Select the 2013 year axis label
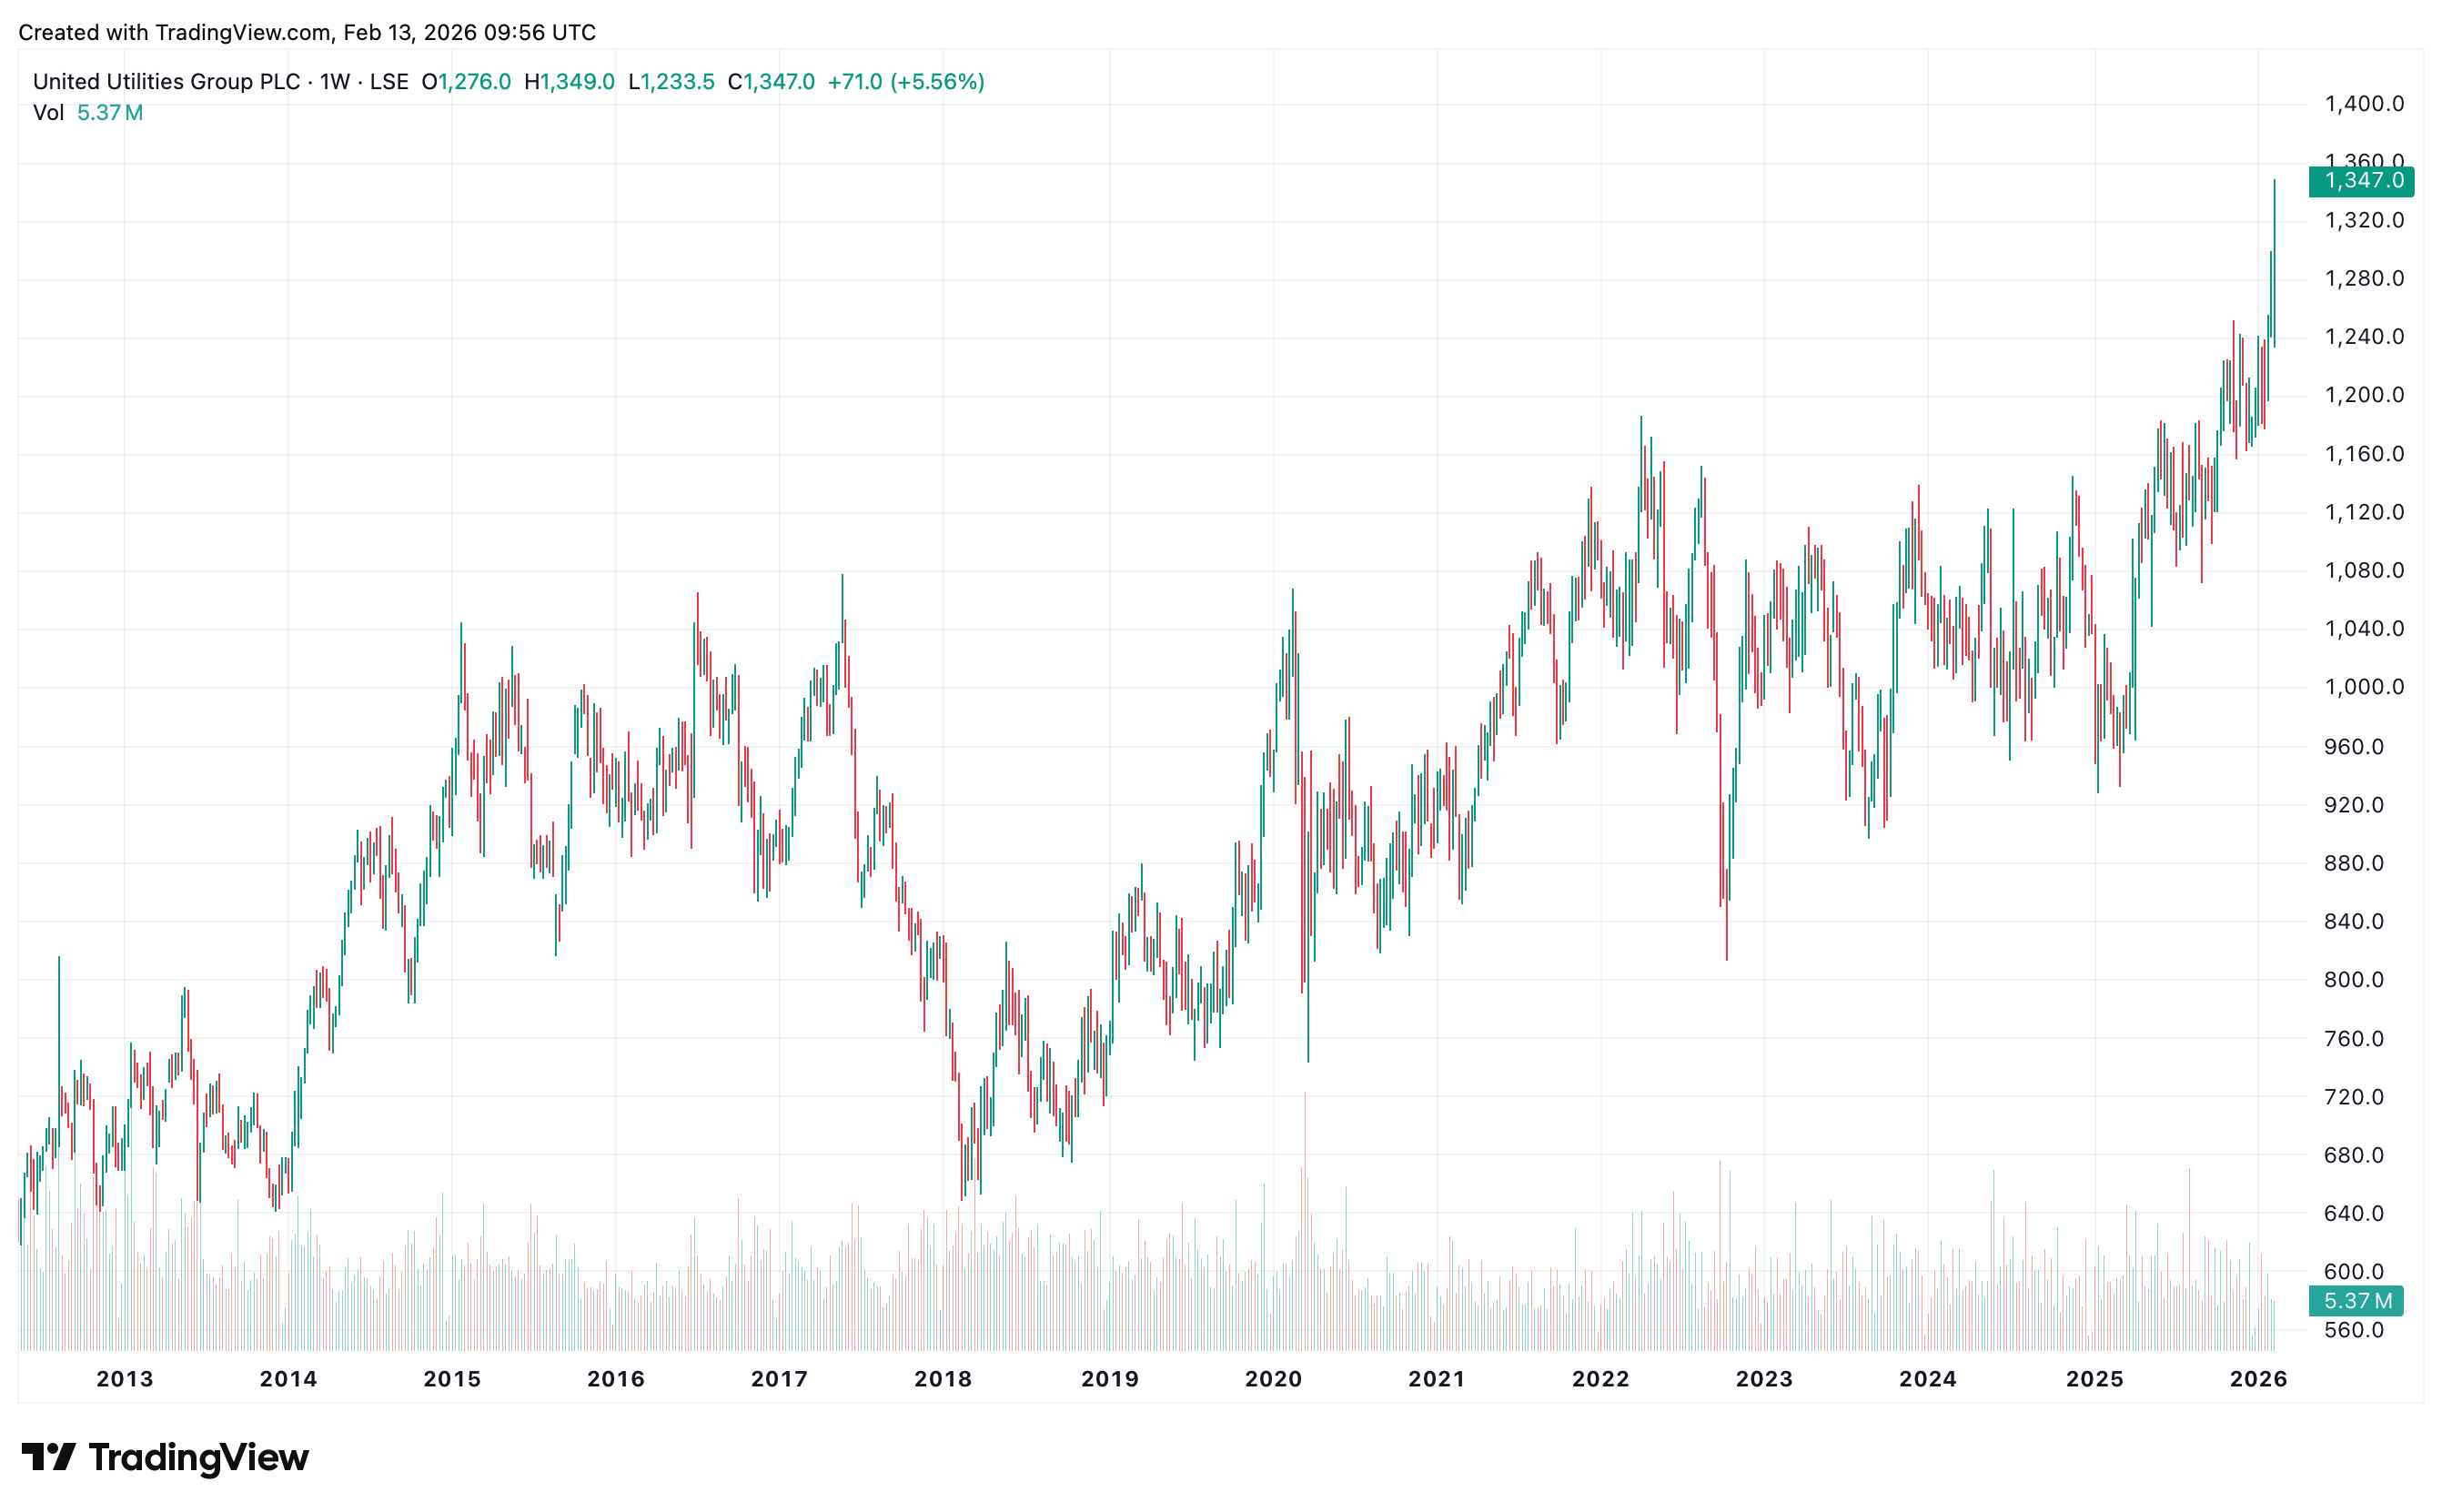Screen dimensions: 2442x1512 [124, 1379]
